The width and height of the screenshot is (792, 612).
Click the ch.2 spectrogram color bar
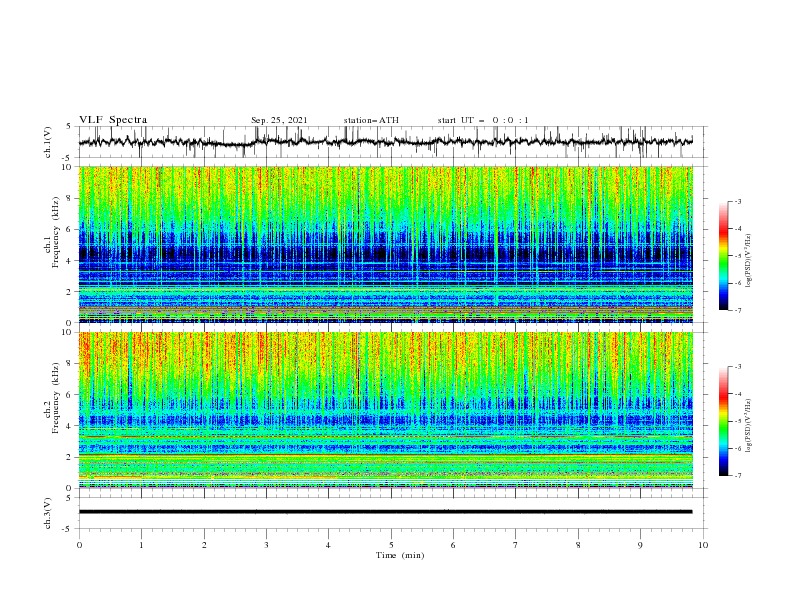[723, 421]
